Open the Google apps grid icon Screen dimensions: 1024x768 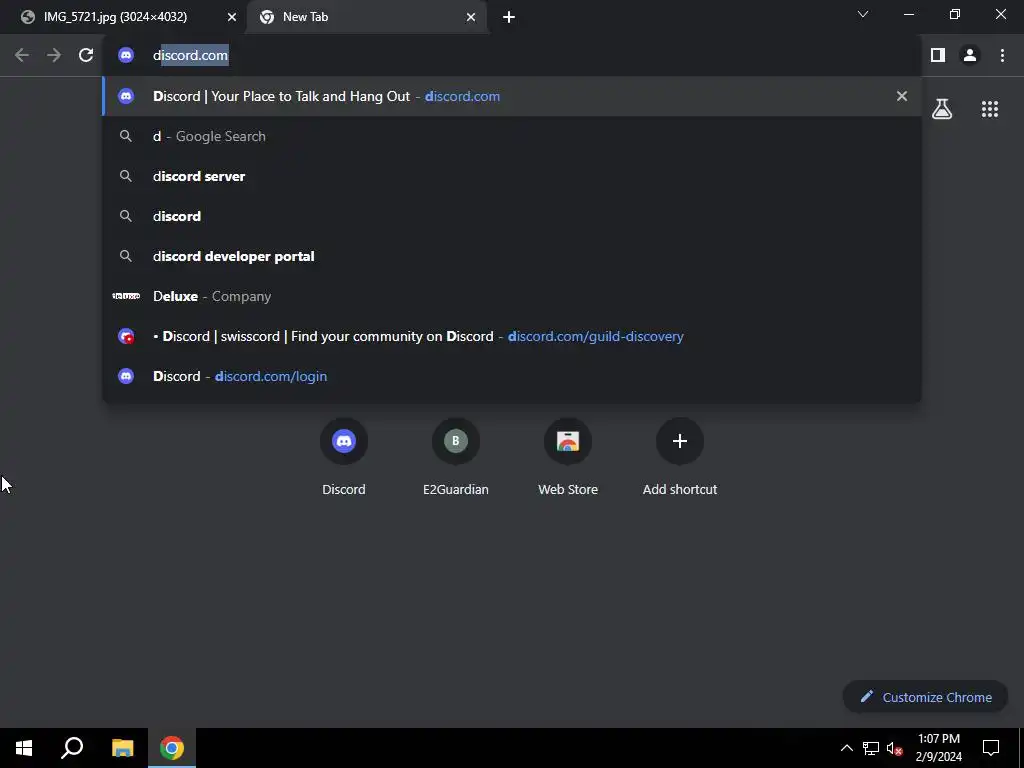pyautogui.click(x=990, y=109)
